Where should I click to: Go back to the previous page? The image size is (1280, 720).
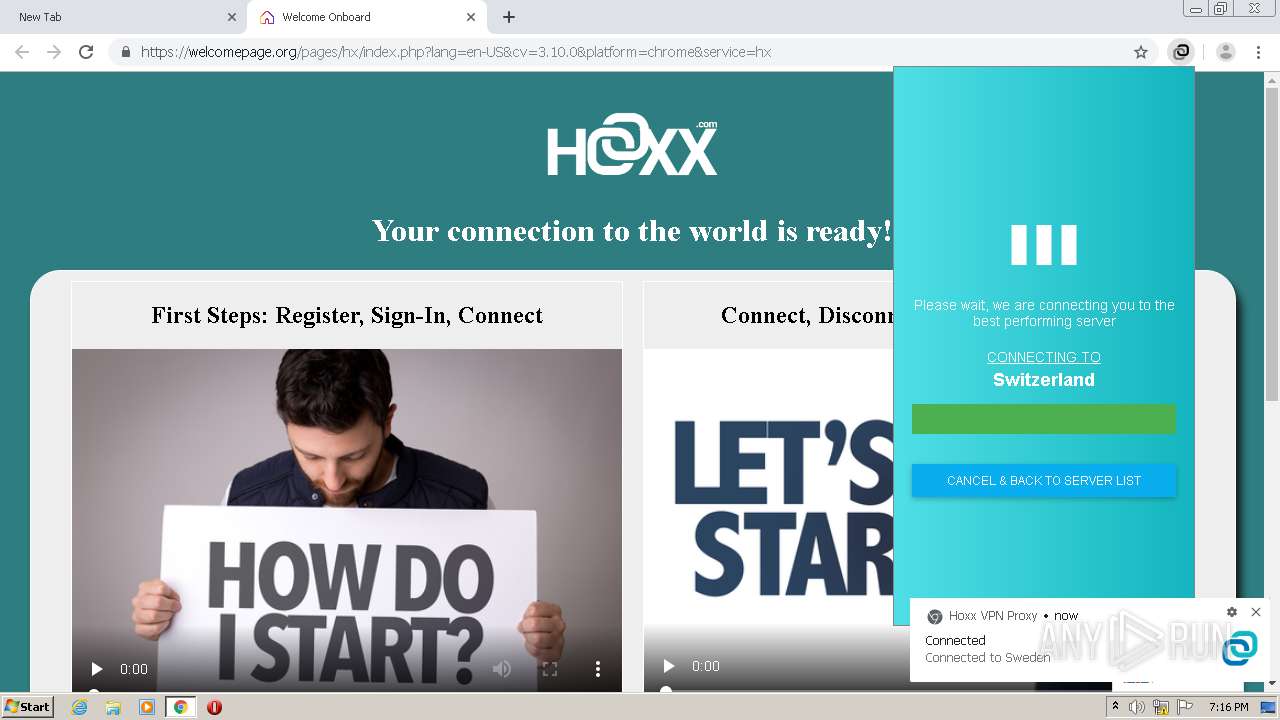(22, 52)
